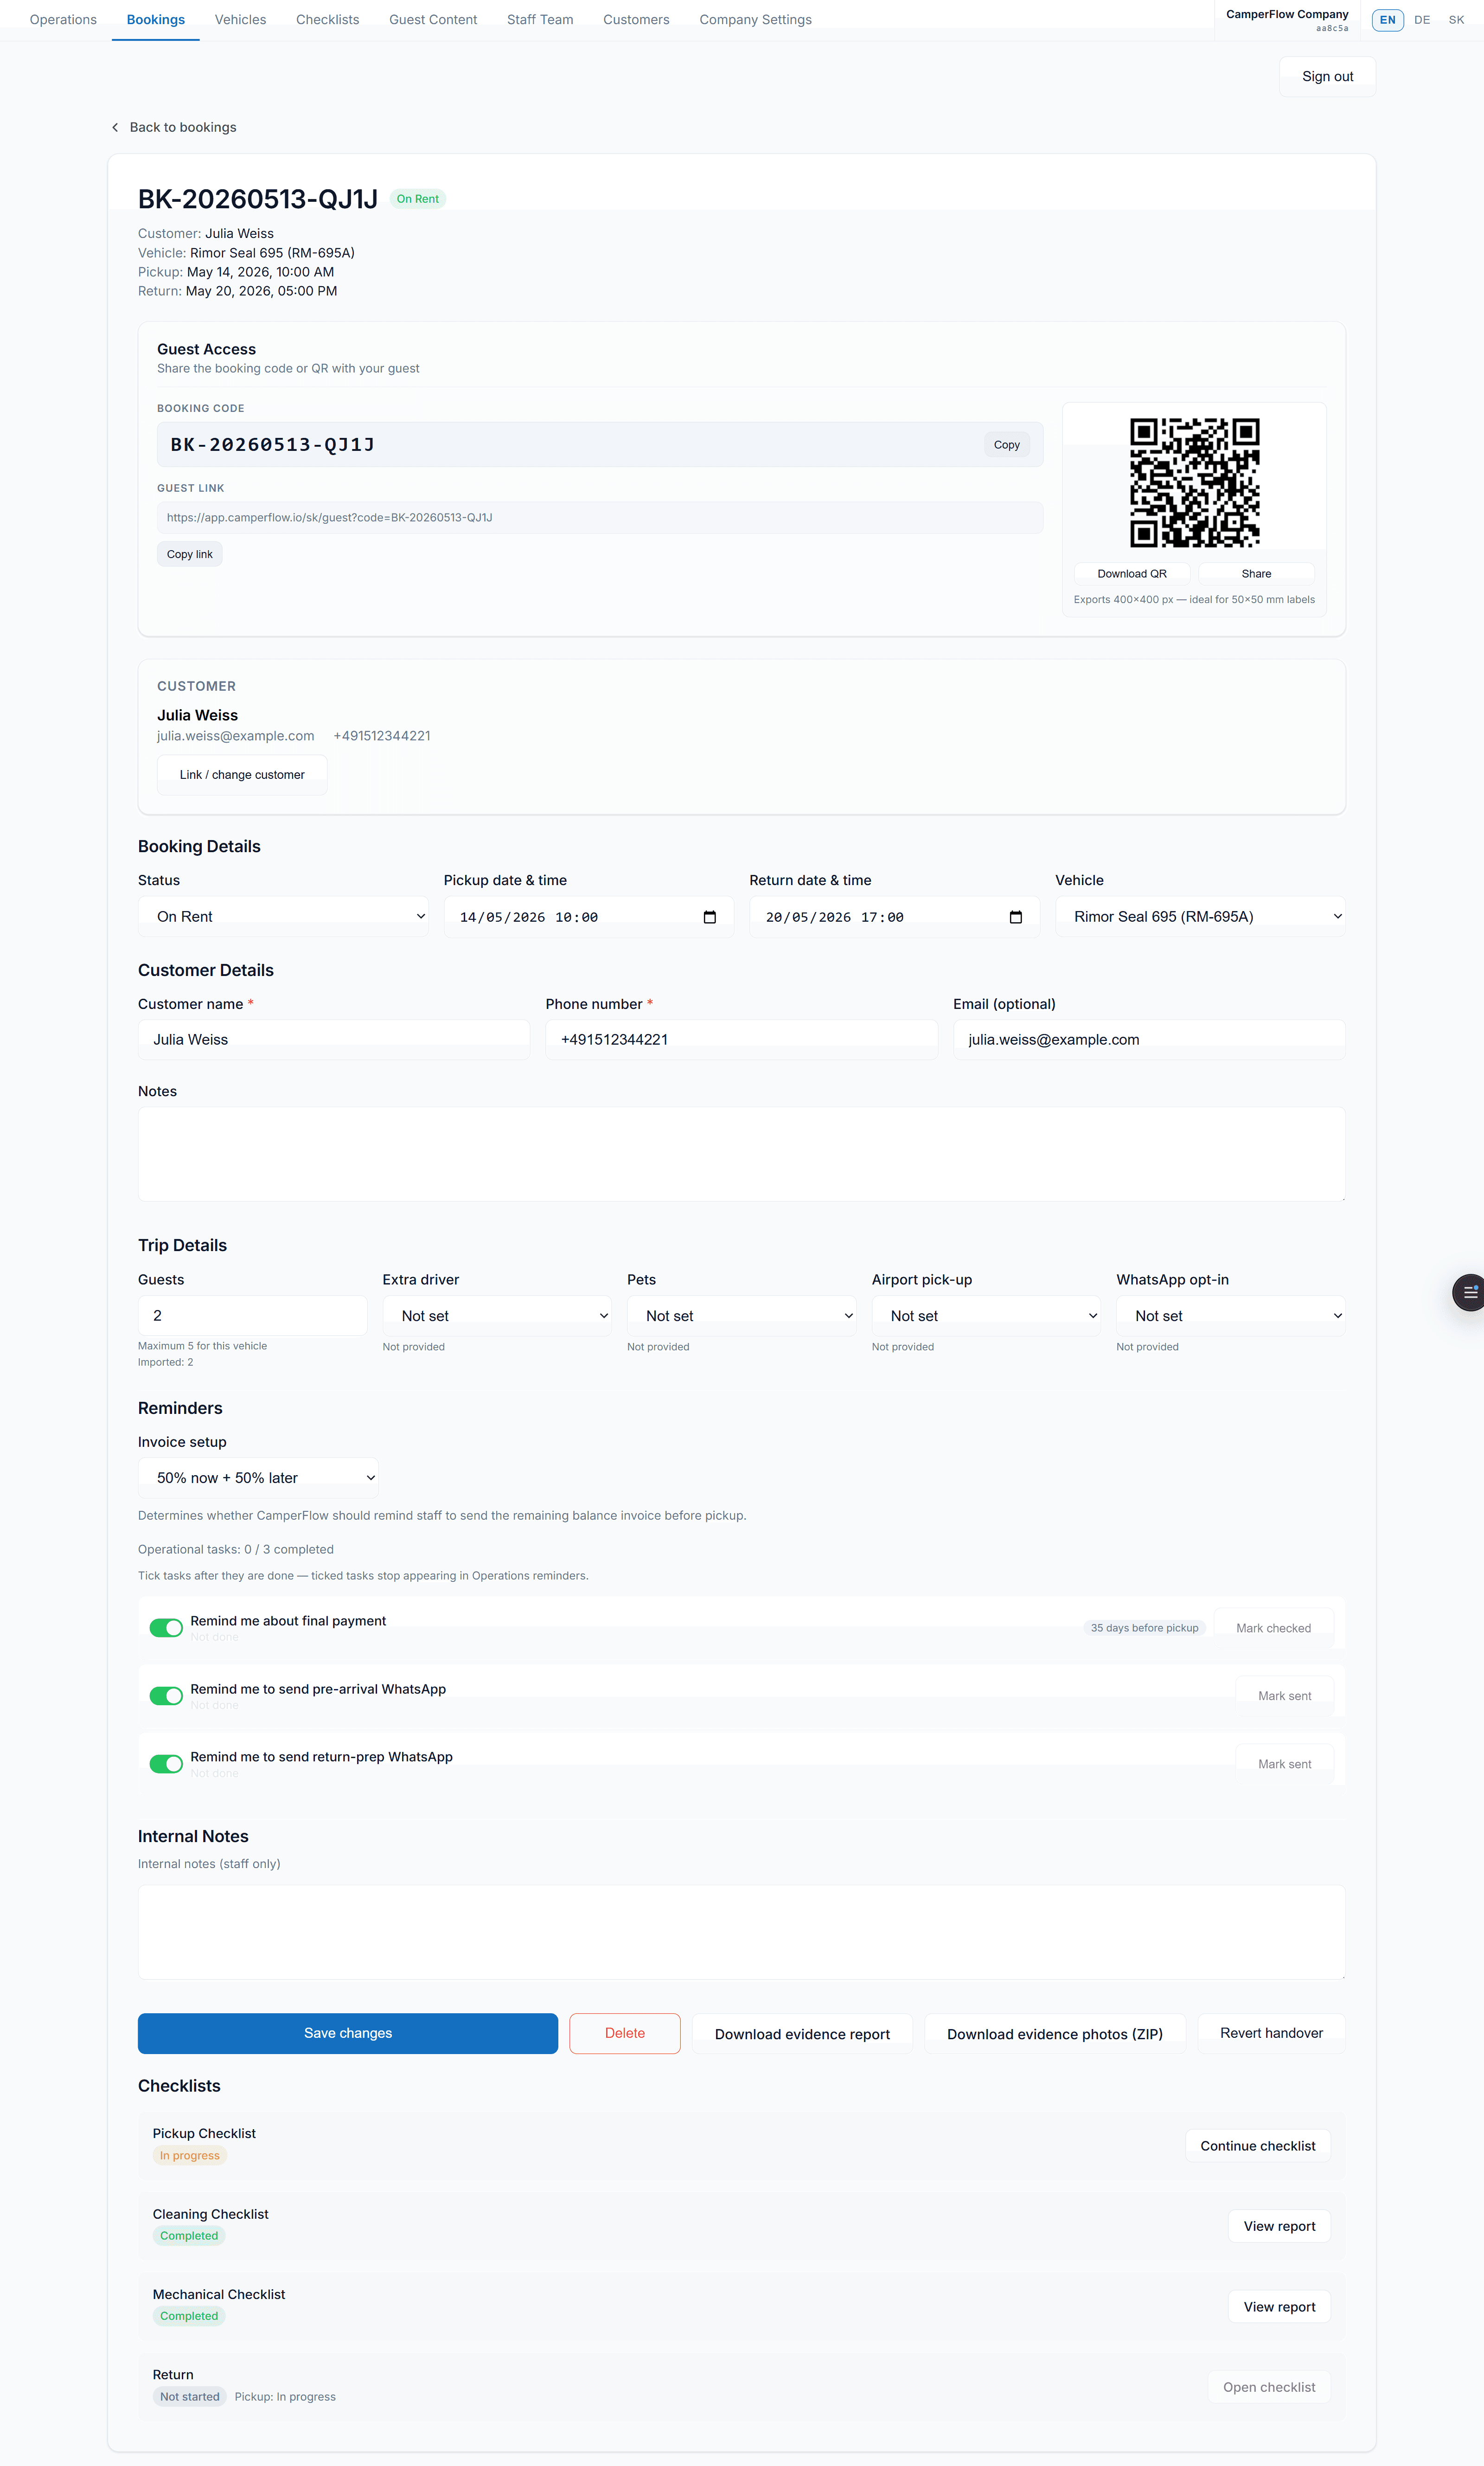Image resolution: width=1484 pixels, height=2466 pixels.
Task: Click the guest link URL field
Action: click(600, 518)
